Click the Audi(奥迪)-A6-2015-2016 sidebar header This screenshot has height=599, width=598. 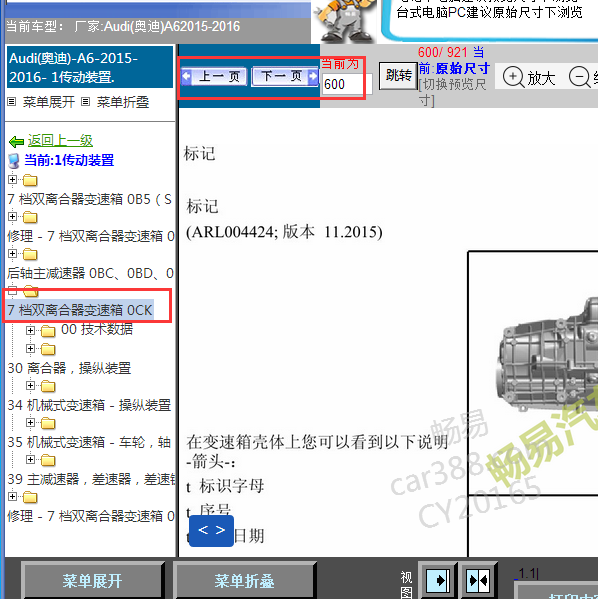pos(90,68)
